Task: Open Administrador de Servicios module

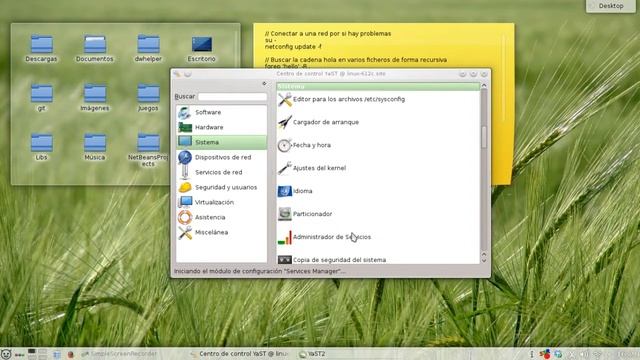Action: [x=324, y=237]
